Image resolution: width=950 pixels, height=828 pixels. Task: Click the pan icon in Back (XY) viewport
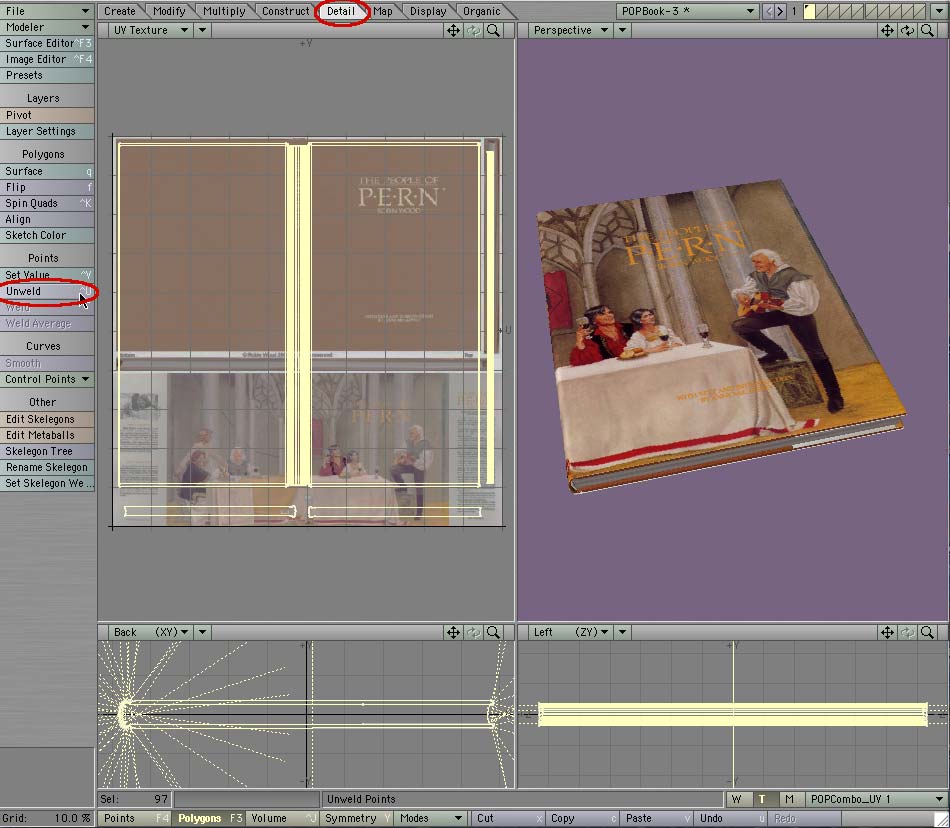(453, 632)
